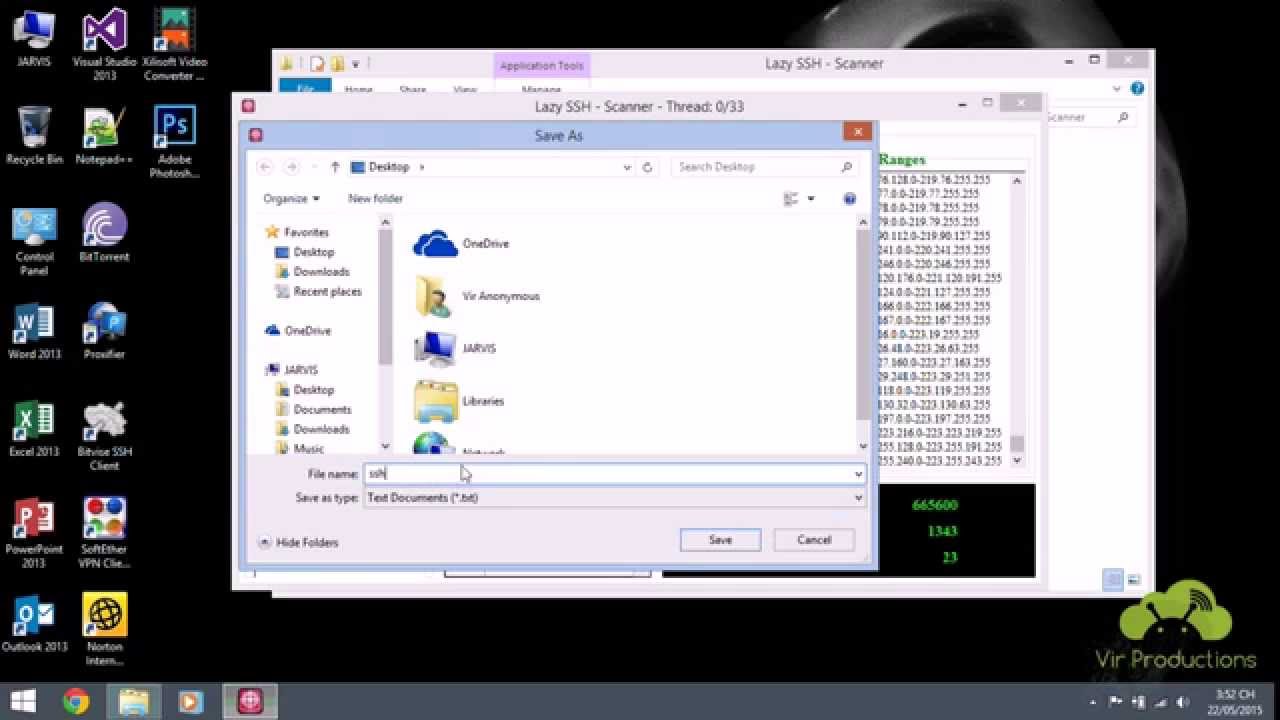The image size is (1280, 720).
Task: Open SoftEther VPN Client desktop icon
Action: (x=104, y=532)
